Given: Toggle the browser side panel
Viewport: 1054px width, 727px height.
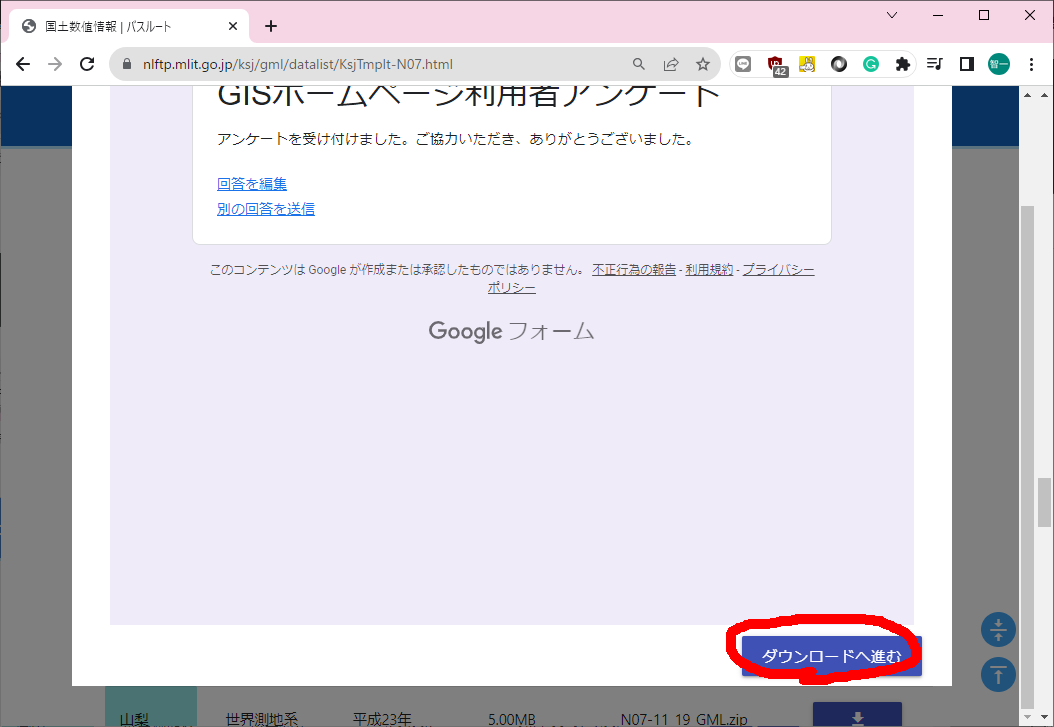Looking at the screenshot, I should 966,64.
